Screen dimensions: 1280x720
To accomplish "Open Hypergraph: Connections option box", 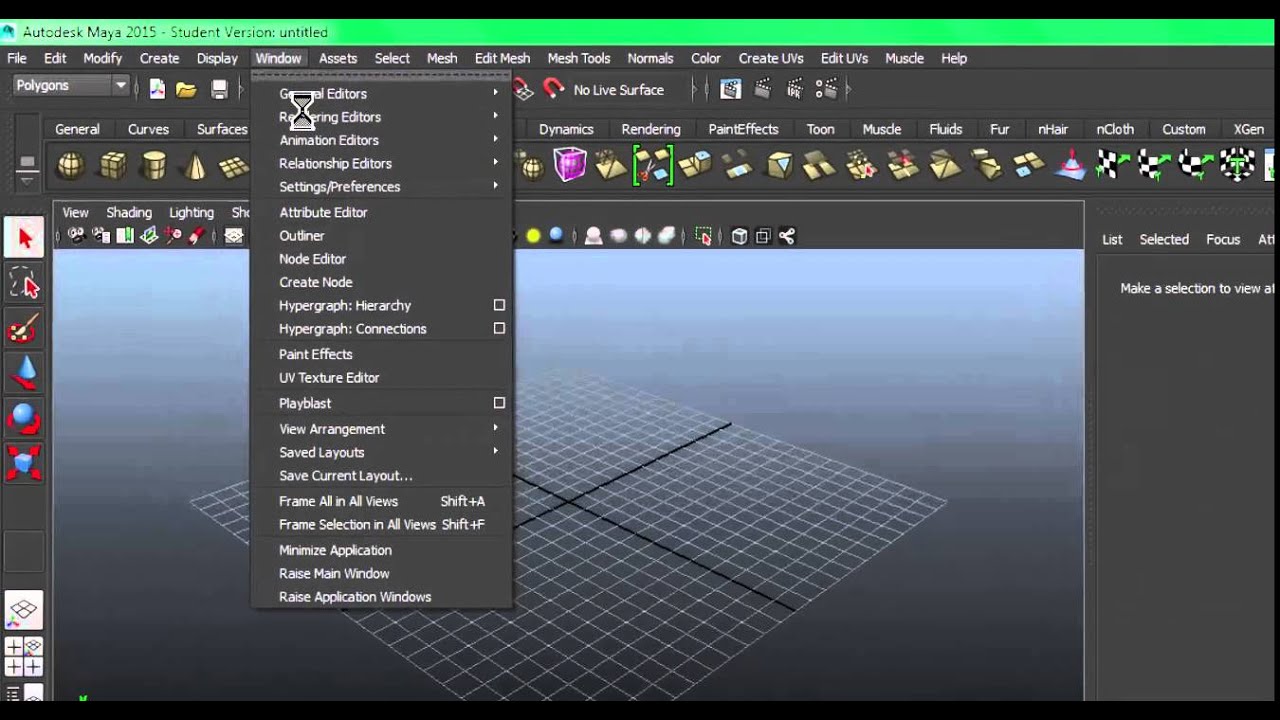I will coord(499,328).
